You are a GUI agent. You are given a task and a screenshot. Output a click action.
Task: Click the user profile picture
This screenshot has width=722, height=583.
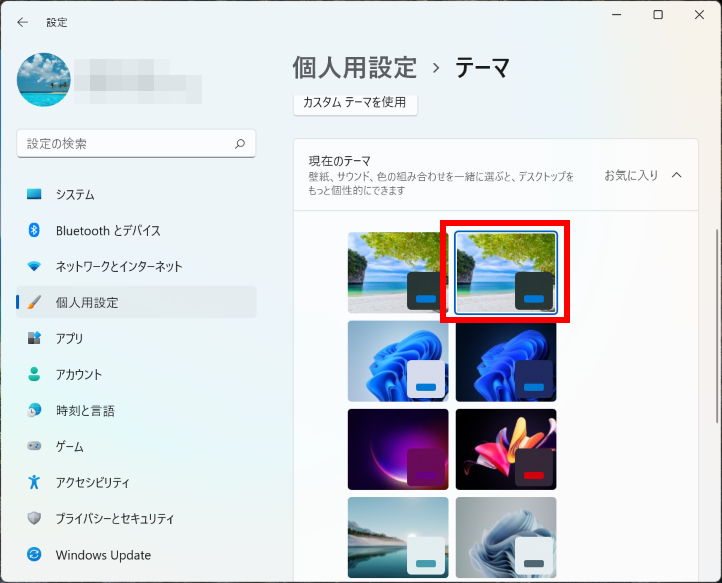pyautogui.click(x=44, y=80)
